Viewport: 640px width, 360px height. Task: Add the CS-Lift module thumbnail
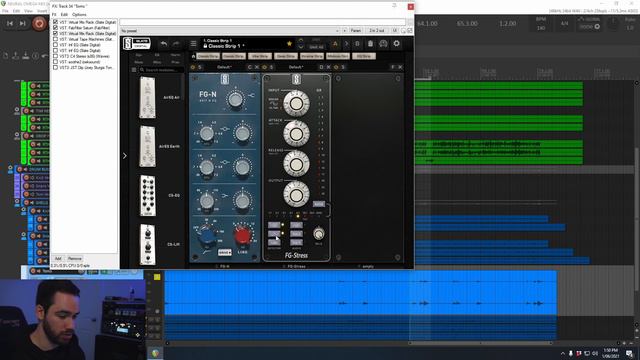(148, 244)
